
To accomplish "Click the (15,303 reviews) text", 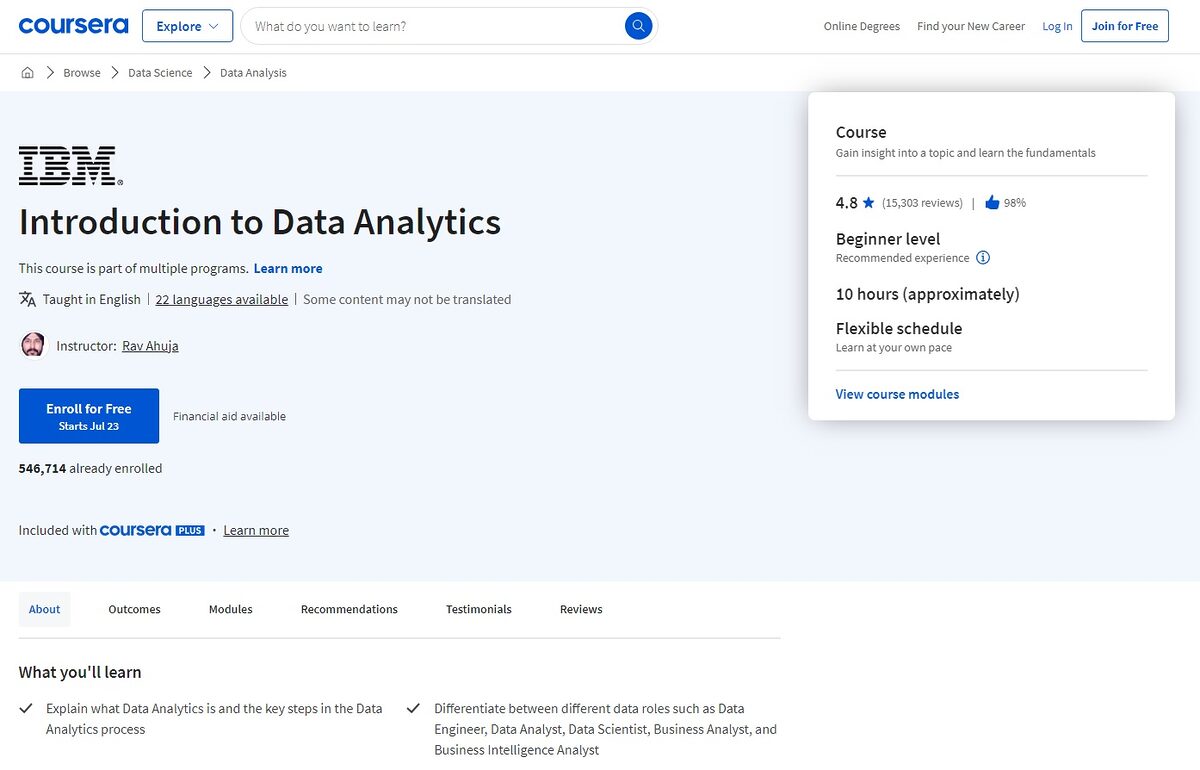I will [922, 203].
